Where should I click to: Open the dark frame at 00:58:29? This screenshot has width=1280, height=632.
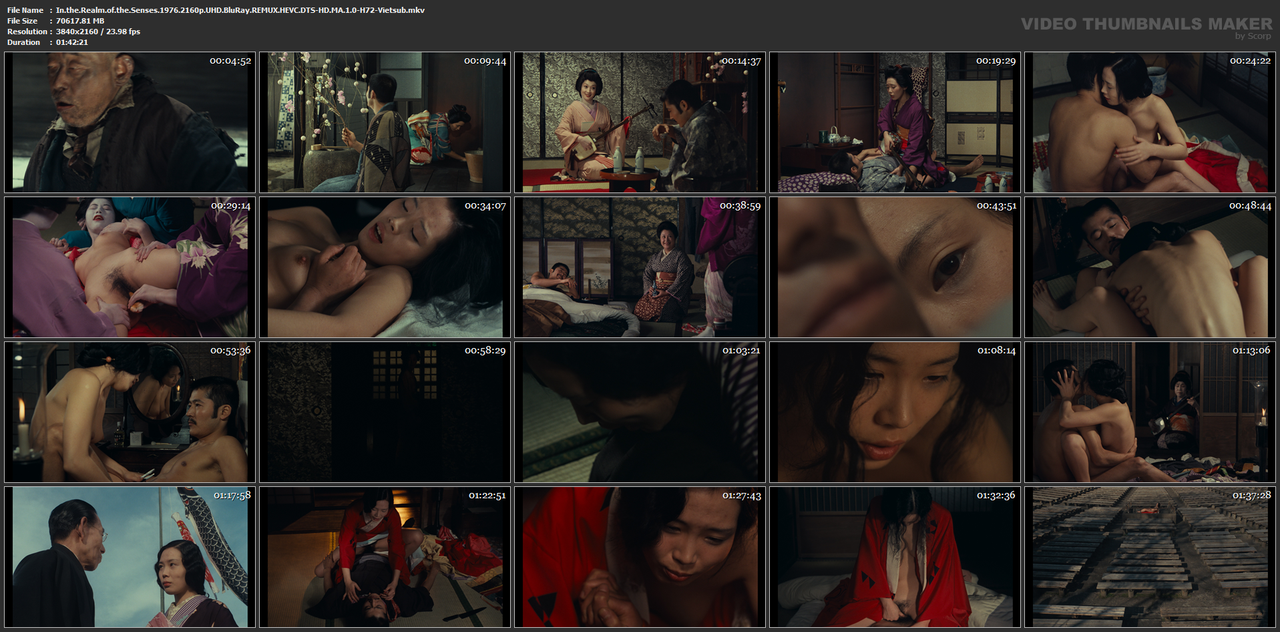click(384, 412)
